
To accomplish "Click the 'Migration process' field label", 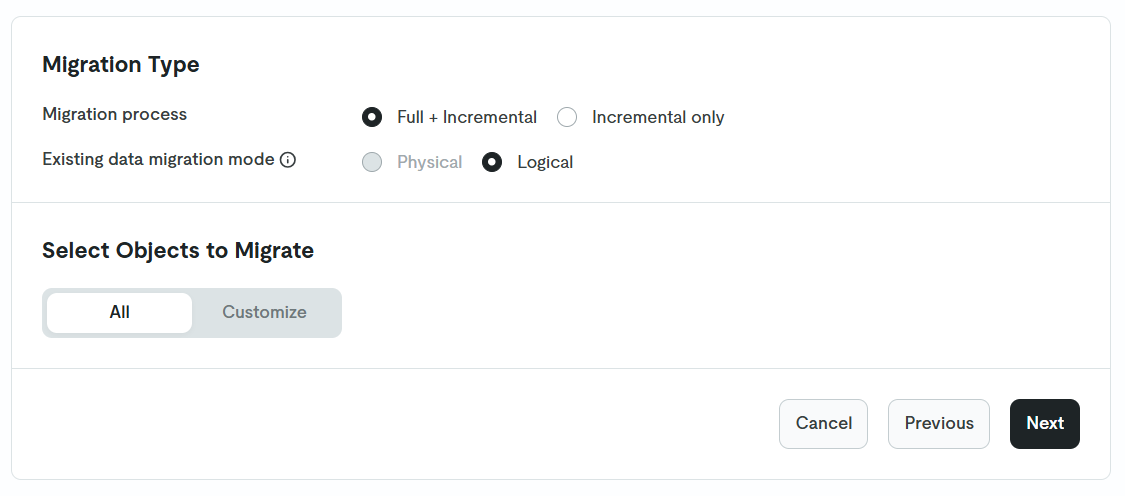I will click(x=114, y=114).
